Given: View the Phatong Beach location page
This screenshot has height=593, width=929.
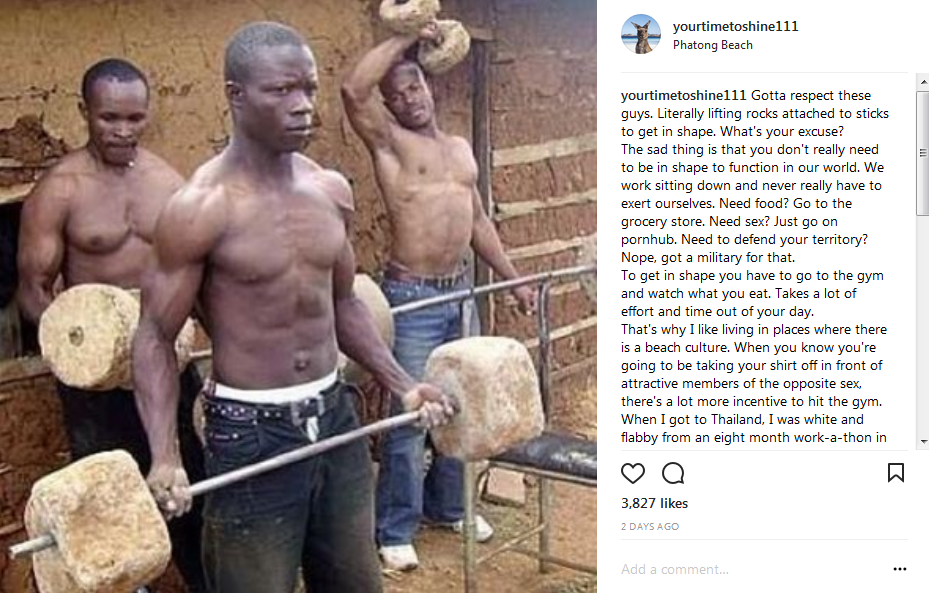Looking at the screenshot, I should pos(713,45).
